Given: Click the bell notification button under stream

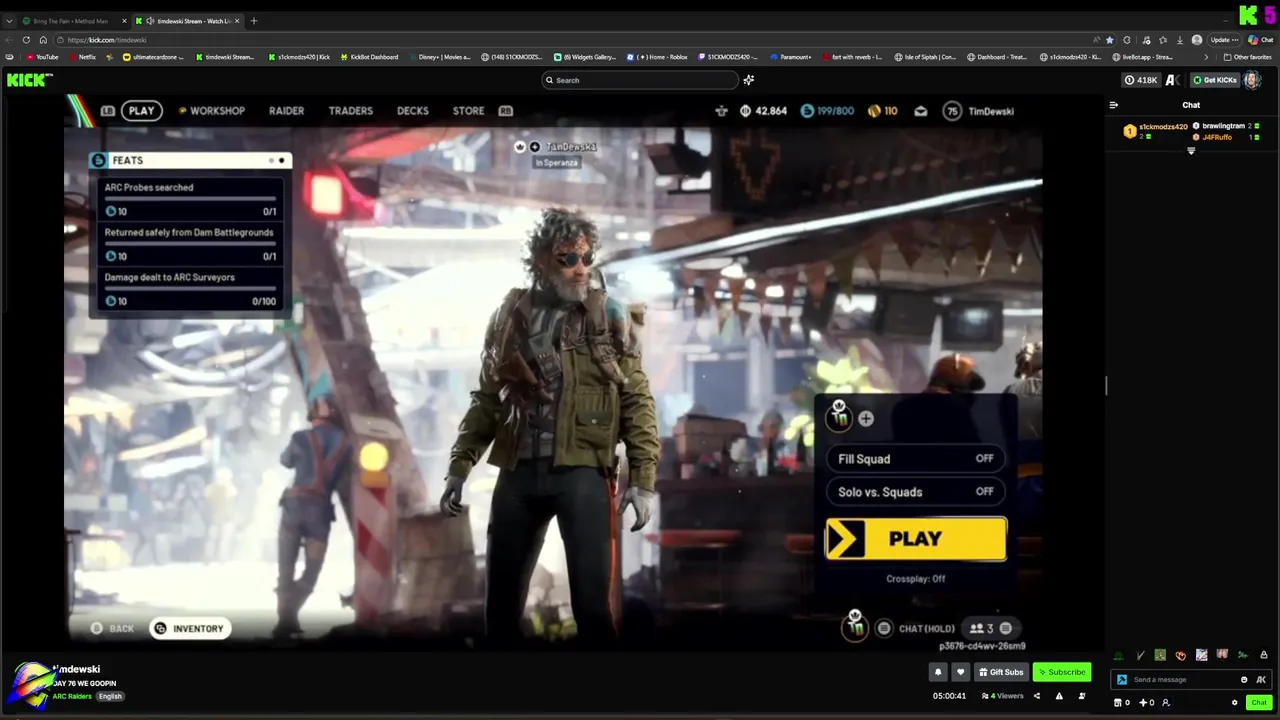Looking at the screenshot, I should (x=938, y=672).
